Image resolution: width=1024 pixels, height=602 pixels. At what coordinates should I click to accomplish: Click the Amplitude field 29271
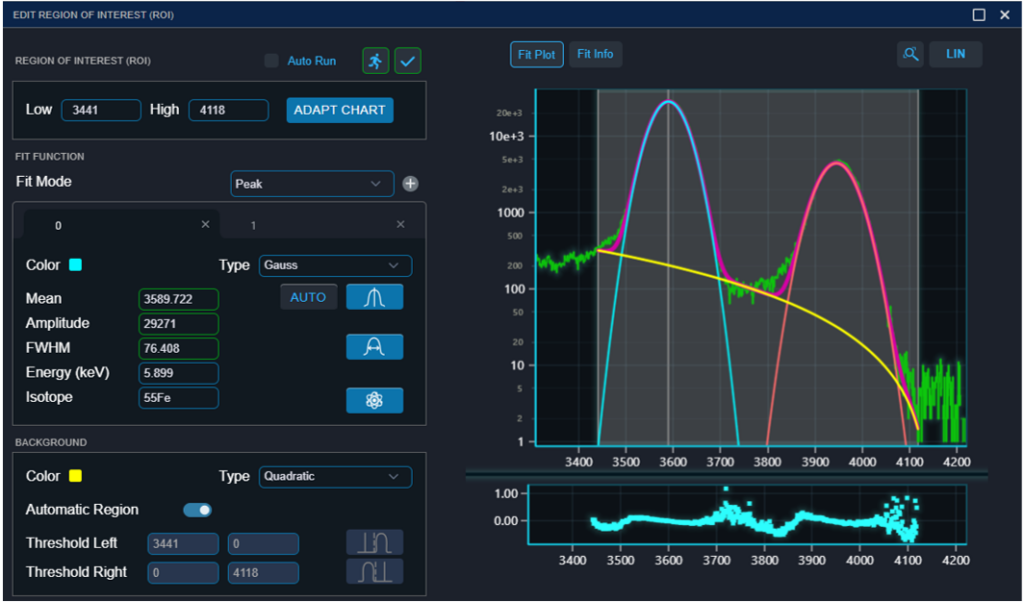pos(179,324)
